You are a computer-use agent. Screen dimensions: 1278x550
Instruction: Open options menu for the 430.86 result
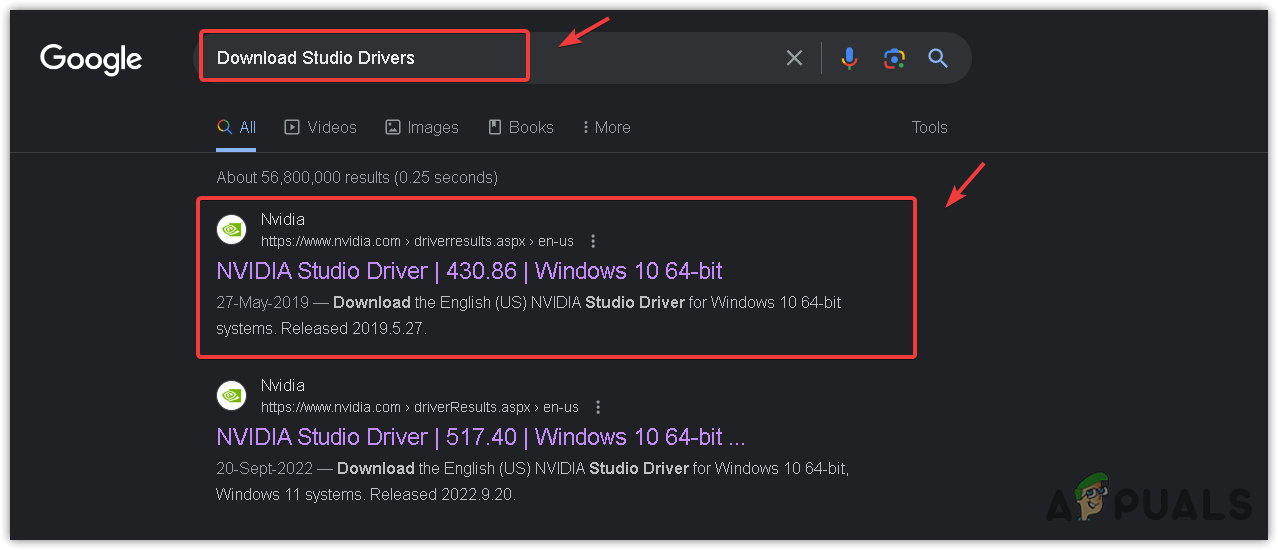pyautogui.click(x=593, y=241)
